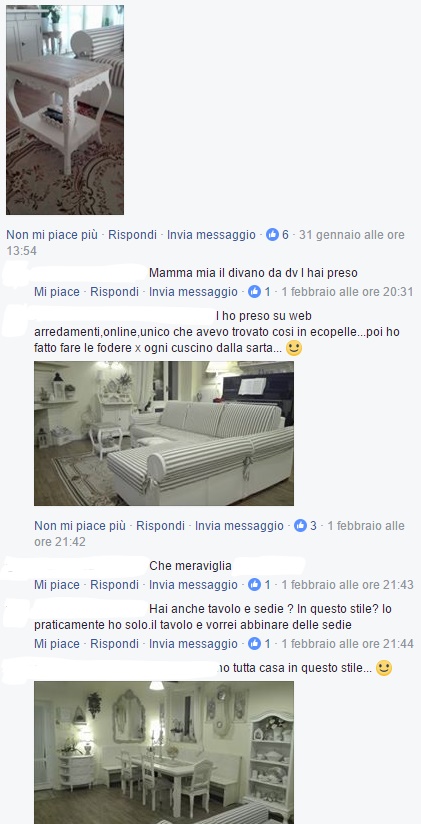The image size is (421, 824).
Task: Click like icon beside 21:43 timestamp
Action: pos(254,584)
